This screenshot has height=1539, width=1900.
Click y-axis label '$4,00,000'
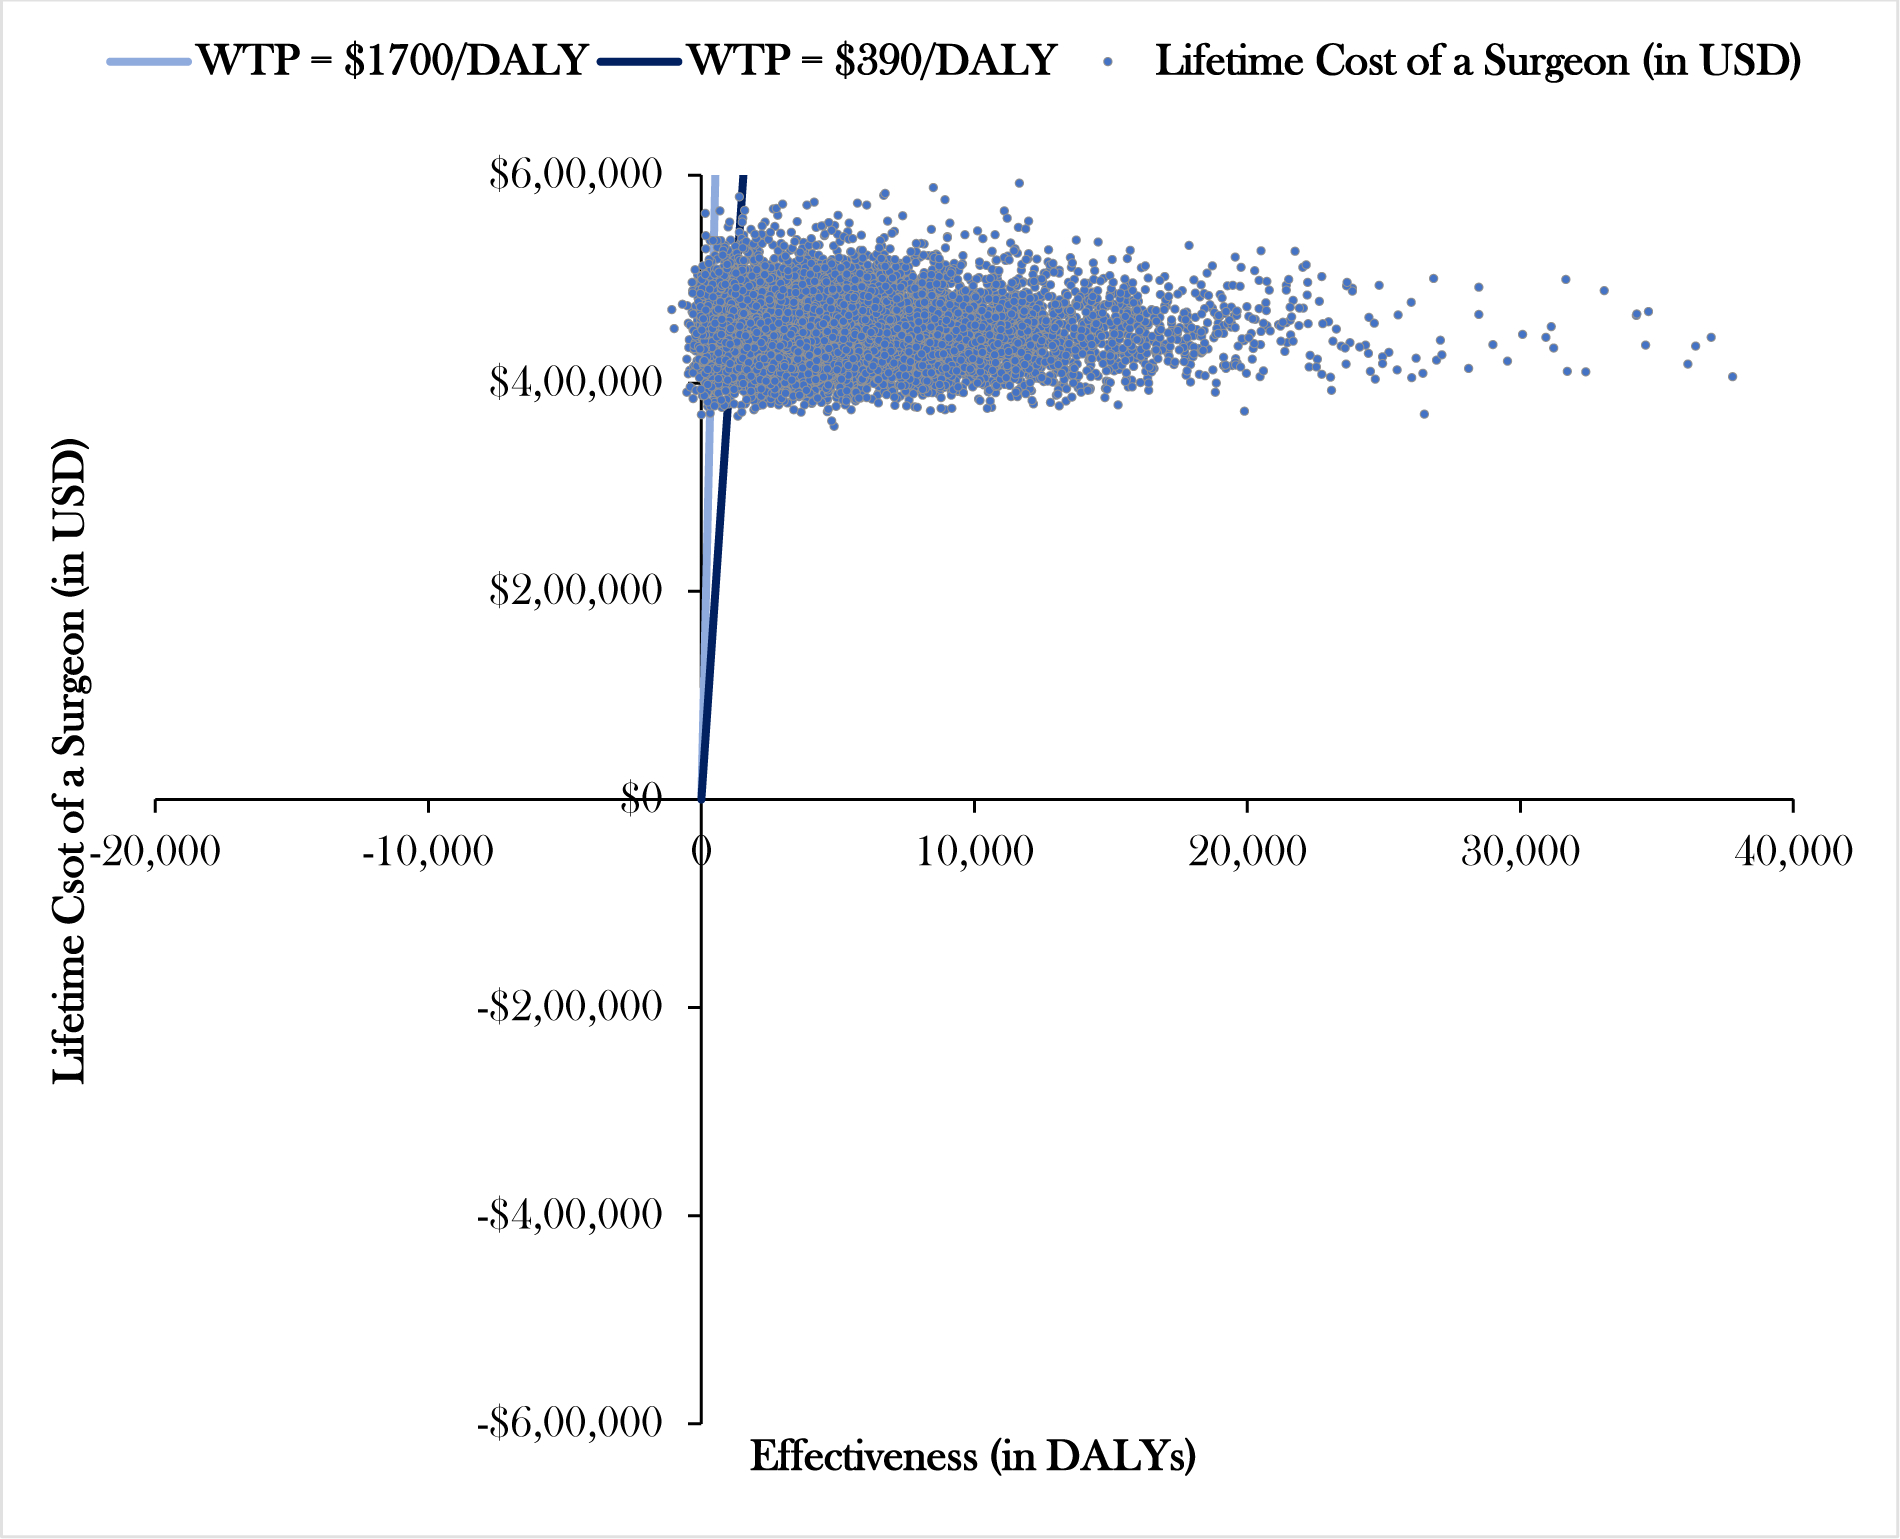[x=575, y=382]
